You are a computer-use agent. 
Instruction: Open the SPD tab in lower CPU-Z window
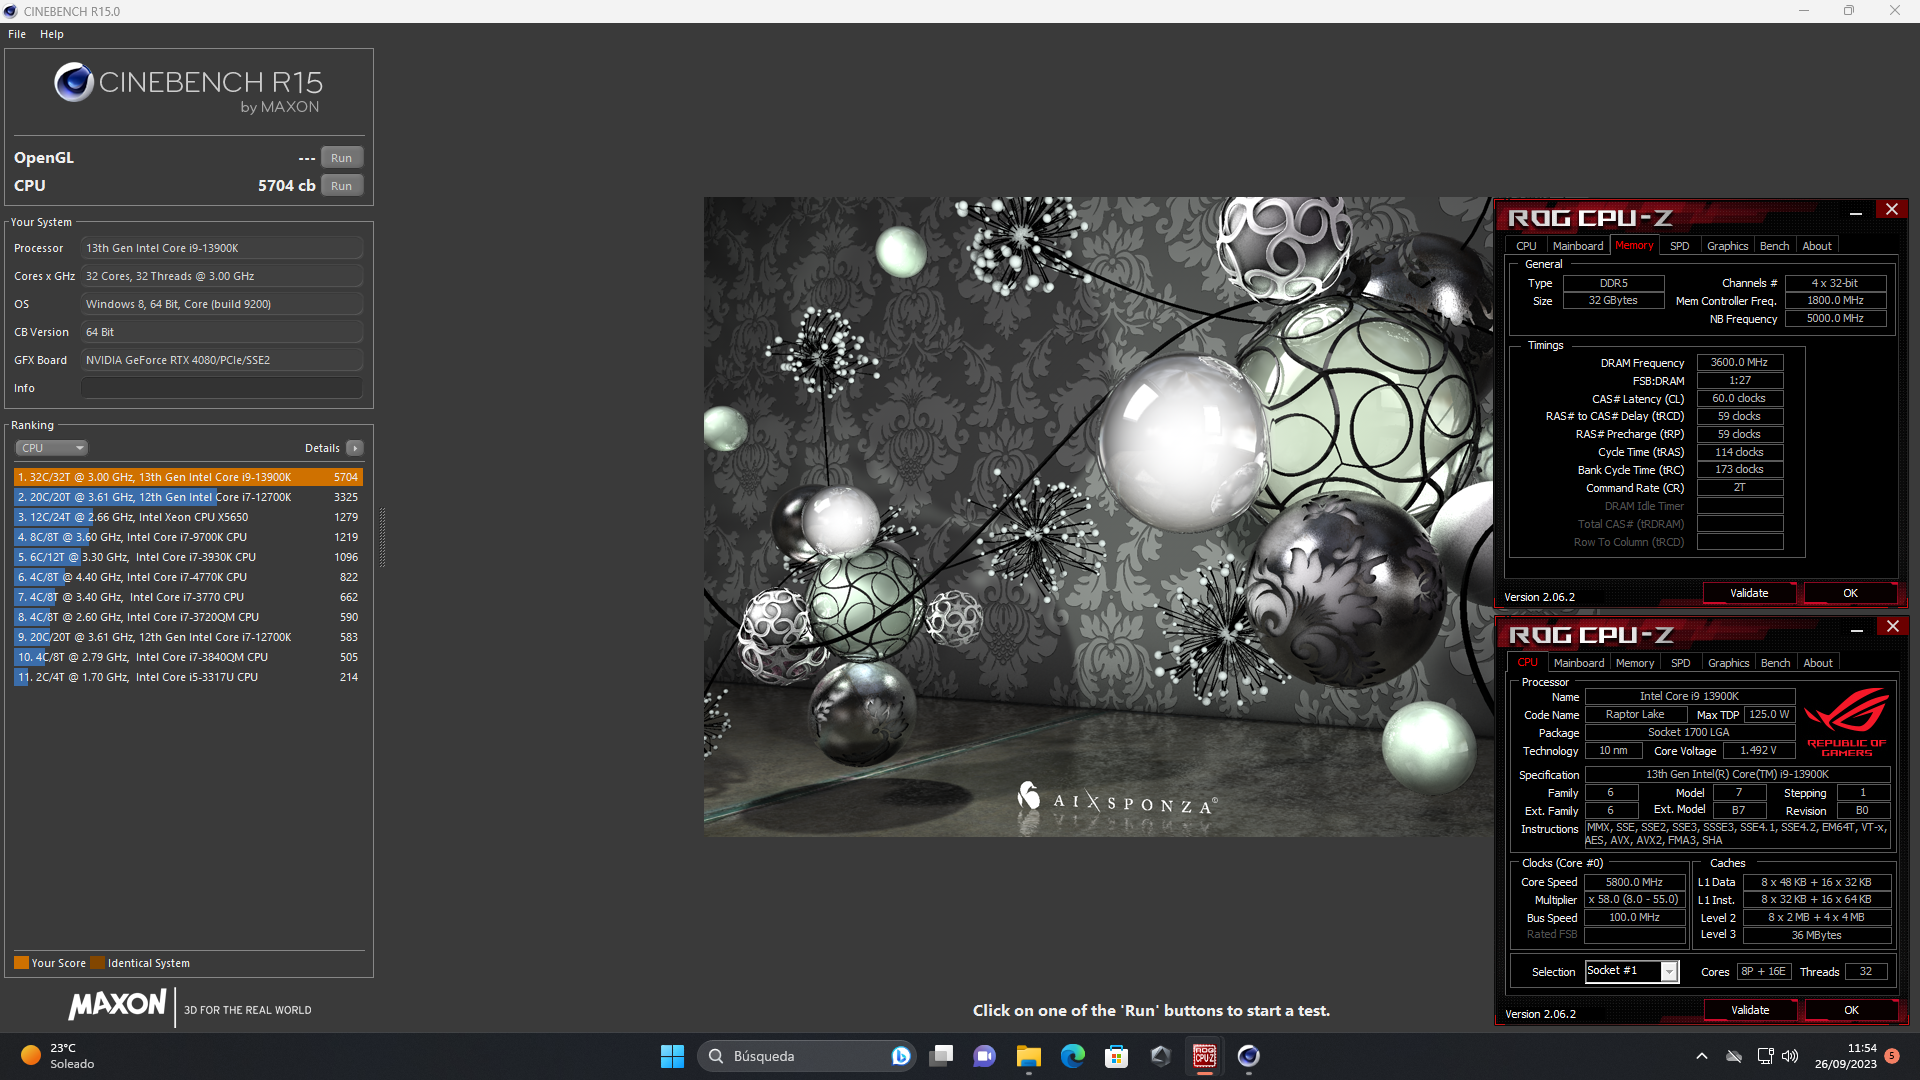click(1681, 663)
